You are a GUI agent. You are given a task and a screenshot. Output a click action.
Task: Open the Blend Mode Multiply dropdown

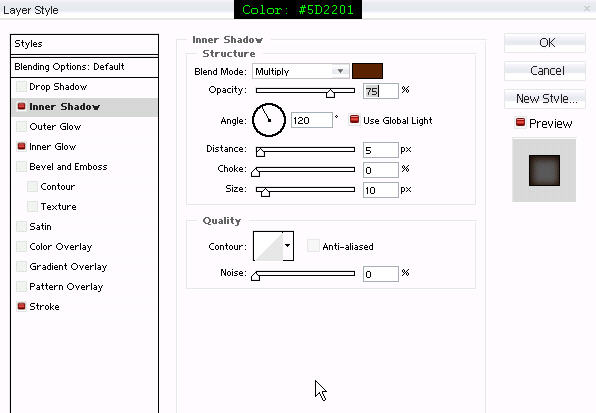coord(301,71)
